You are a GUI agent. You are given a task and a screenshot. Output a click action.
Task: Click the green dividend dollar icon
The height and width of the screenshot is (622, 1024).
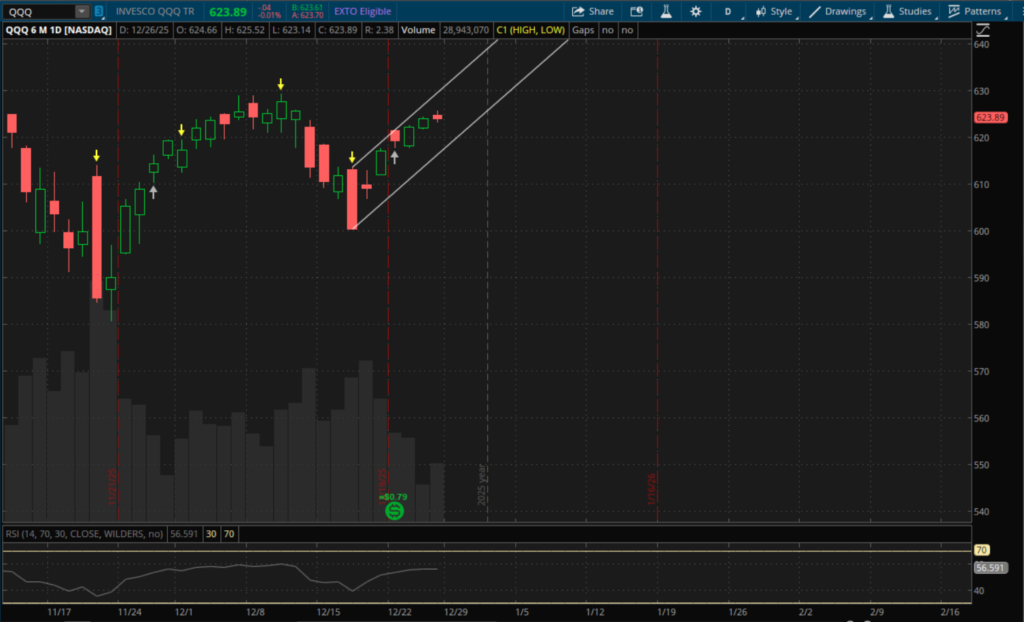tap(394, 511)
